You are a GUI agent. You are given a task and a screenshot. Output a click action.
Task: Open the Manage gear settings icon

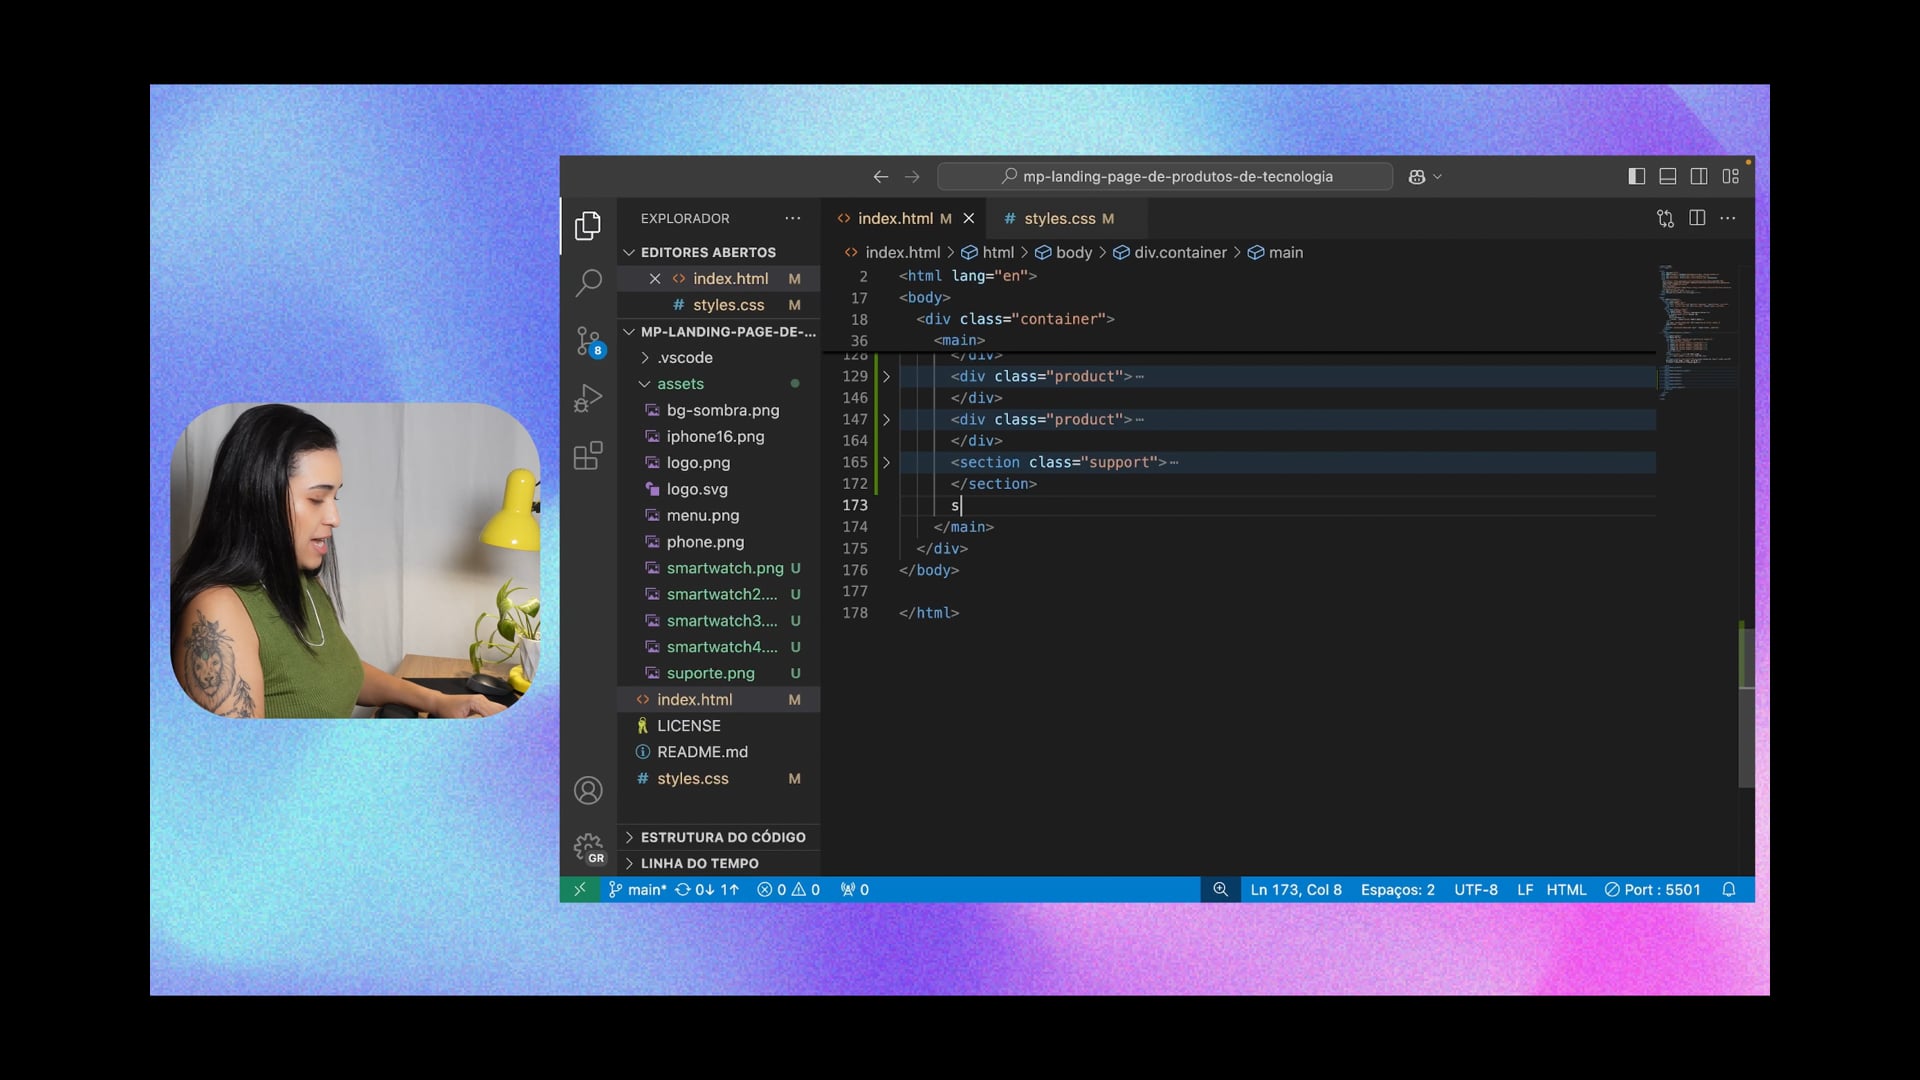click(x=588, y=848)
